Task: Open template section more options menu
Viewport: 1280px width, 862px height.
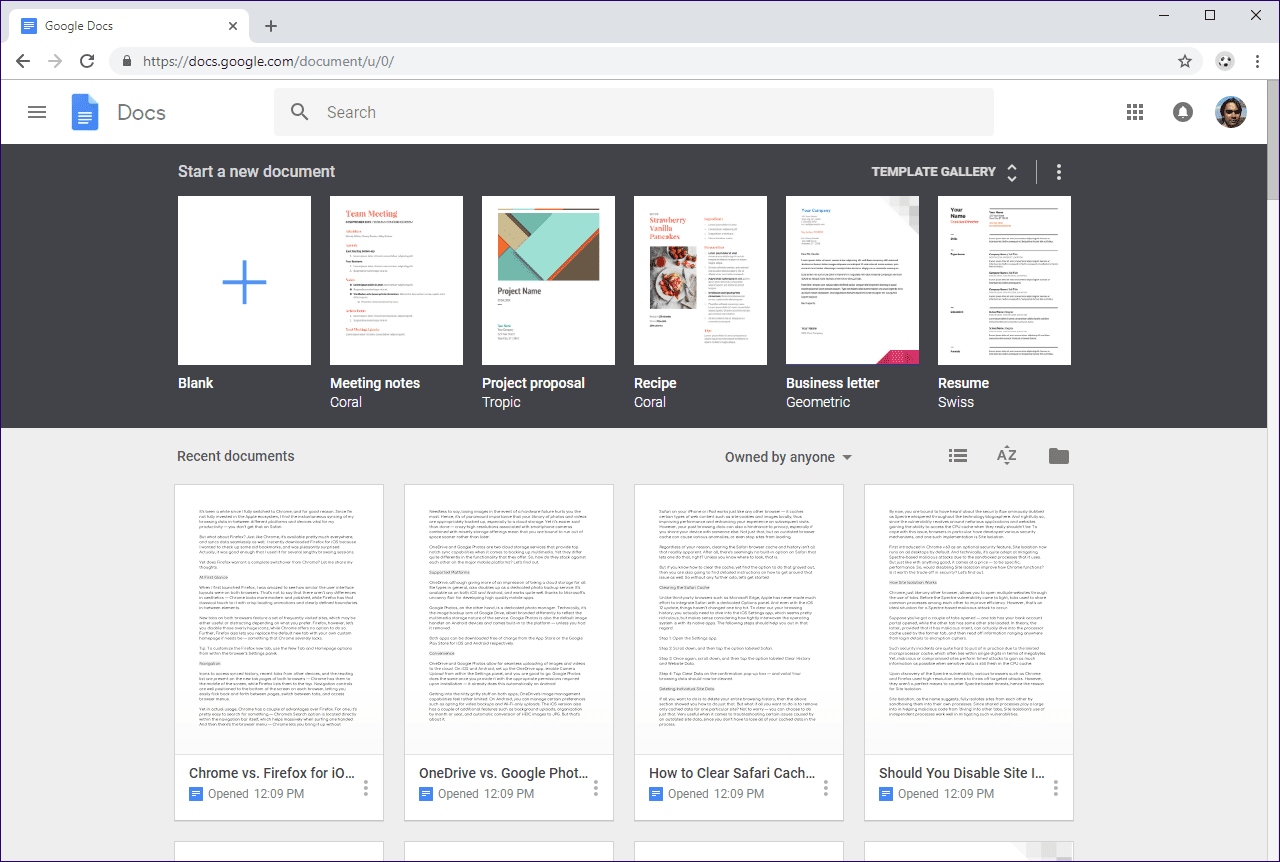Action: click(1059, 172)
